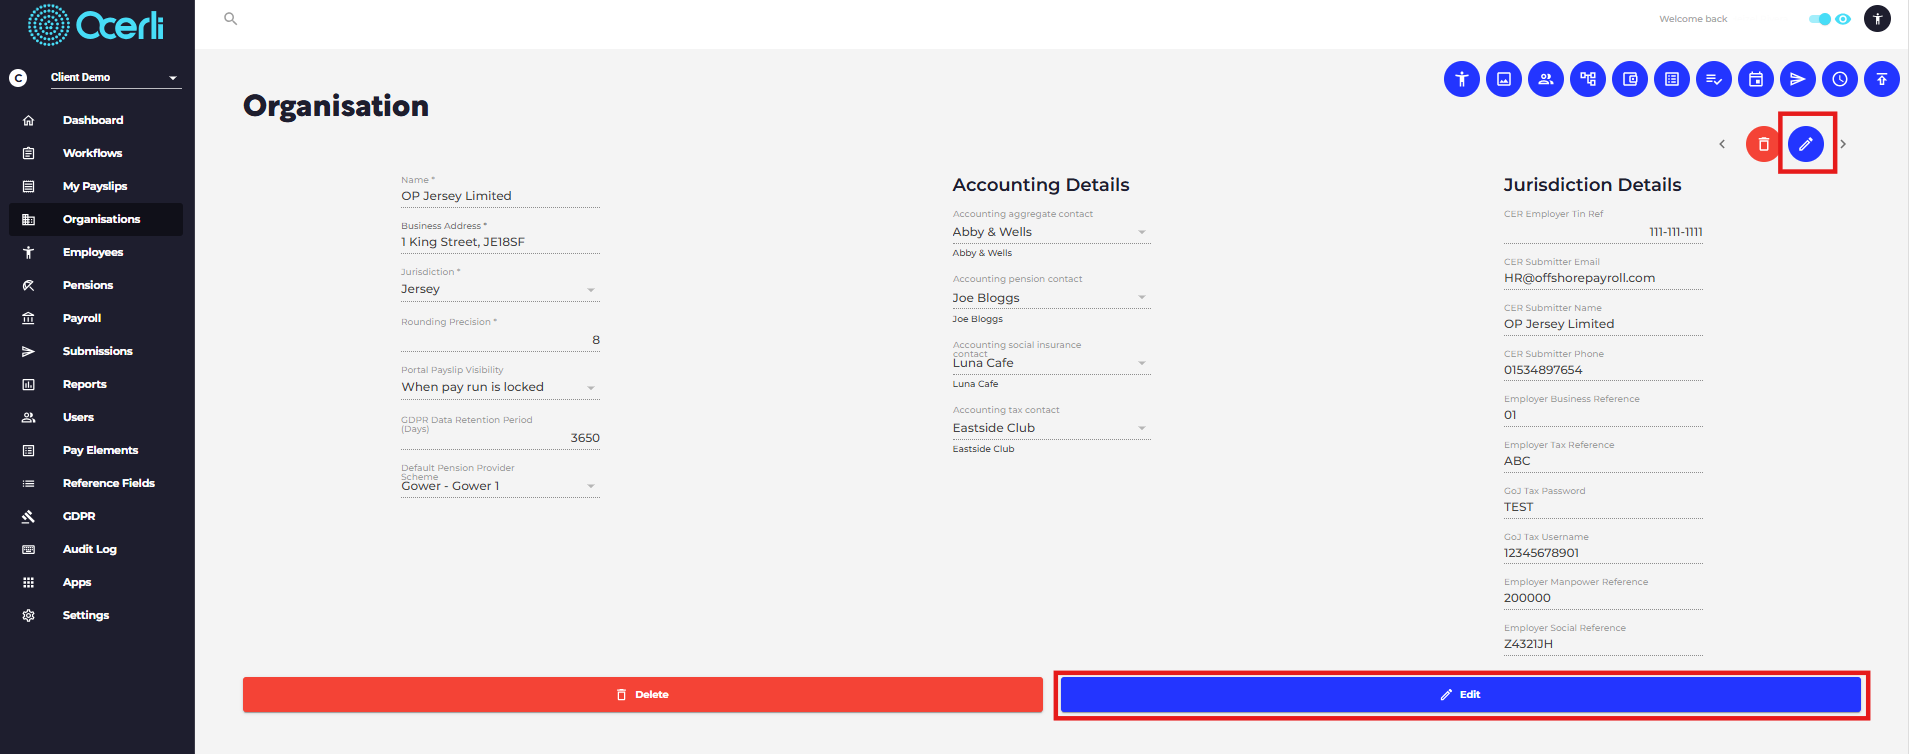The image size is (1909, 754).
Task: Open the Client Demo selector dropdown
Action: click(x=115, y=77)
